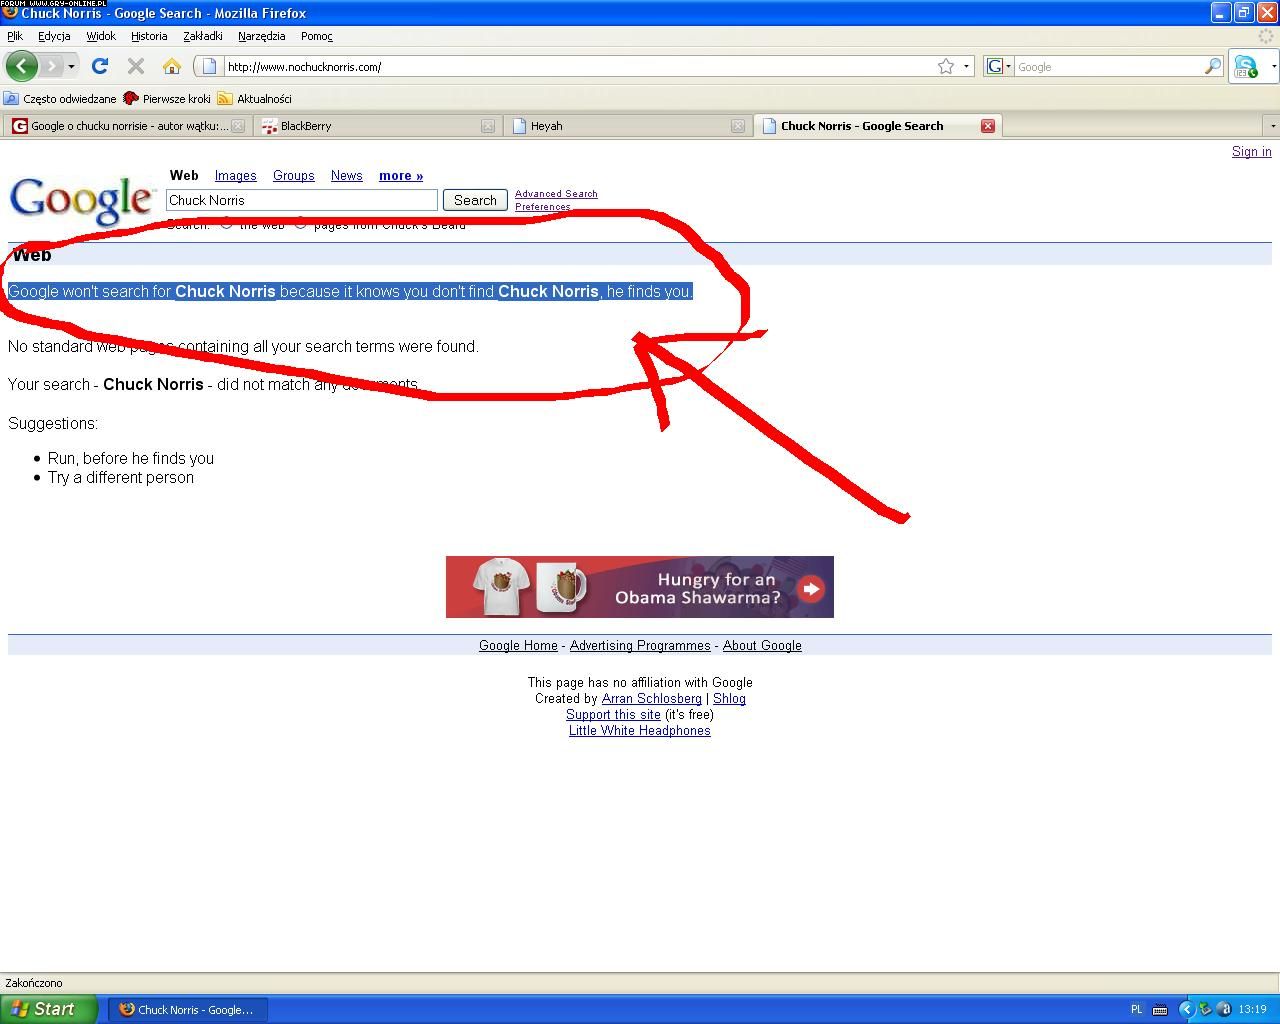The width and height of the screenshot is (1280, 1024).
Task: Close the BlackBerry tab
Action: click(x=488, y=126)
